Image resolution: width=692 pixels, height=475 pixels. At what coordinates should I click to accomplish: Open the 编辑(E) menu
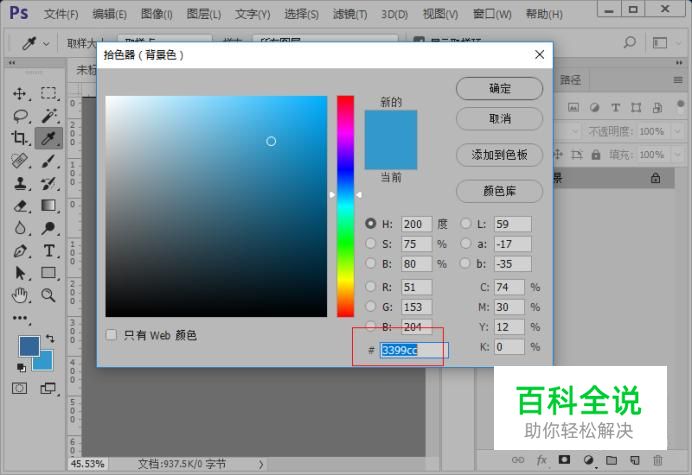pos(109,14)
